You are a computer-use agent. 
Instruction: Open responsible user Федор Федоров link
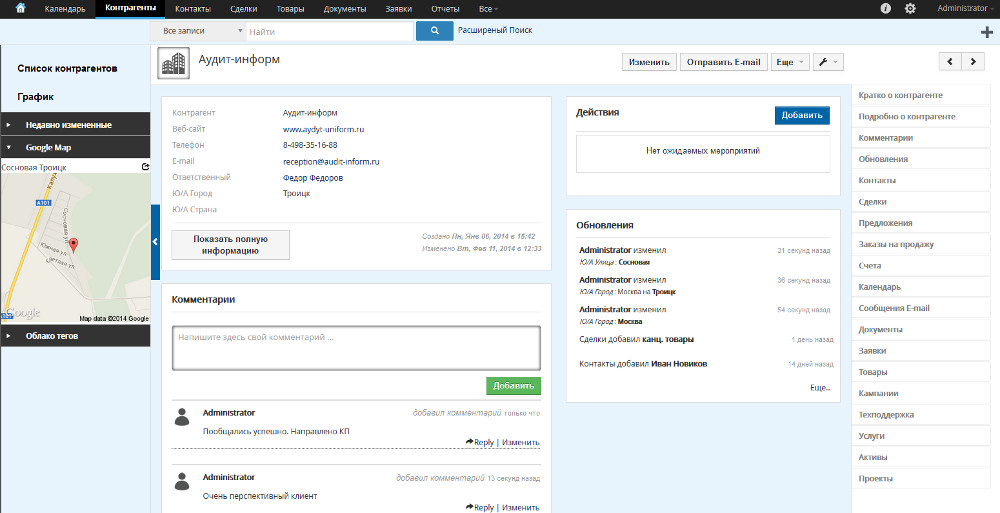[x=312, y=178]
